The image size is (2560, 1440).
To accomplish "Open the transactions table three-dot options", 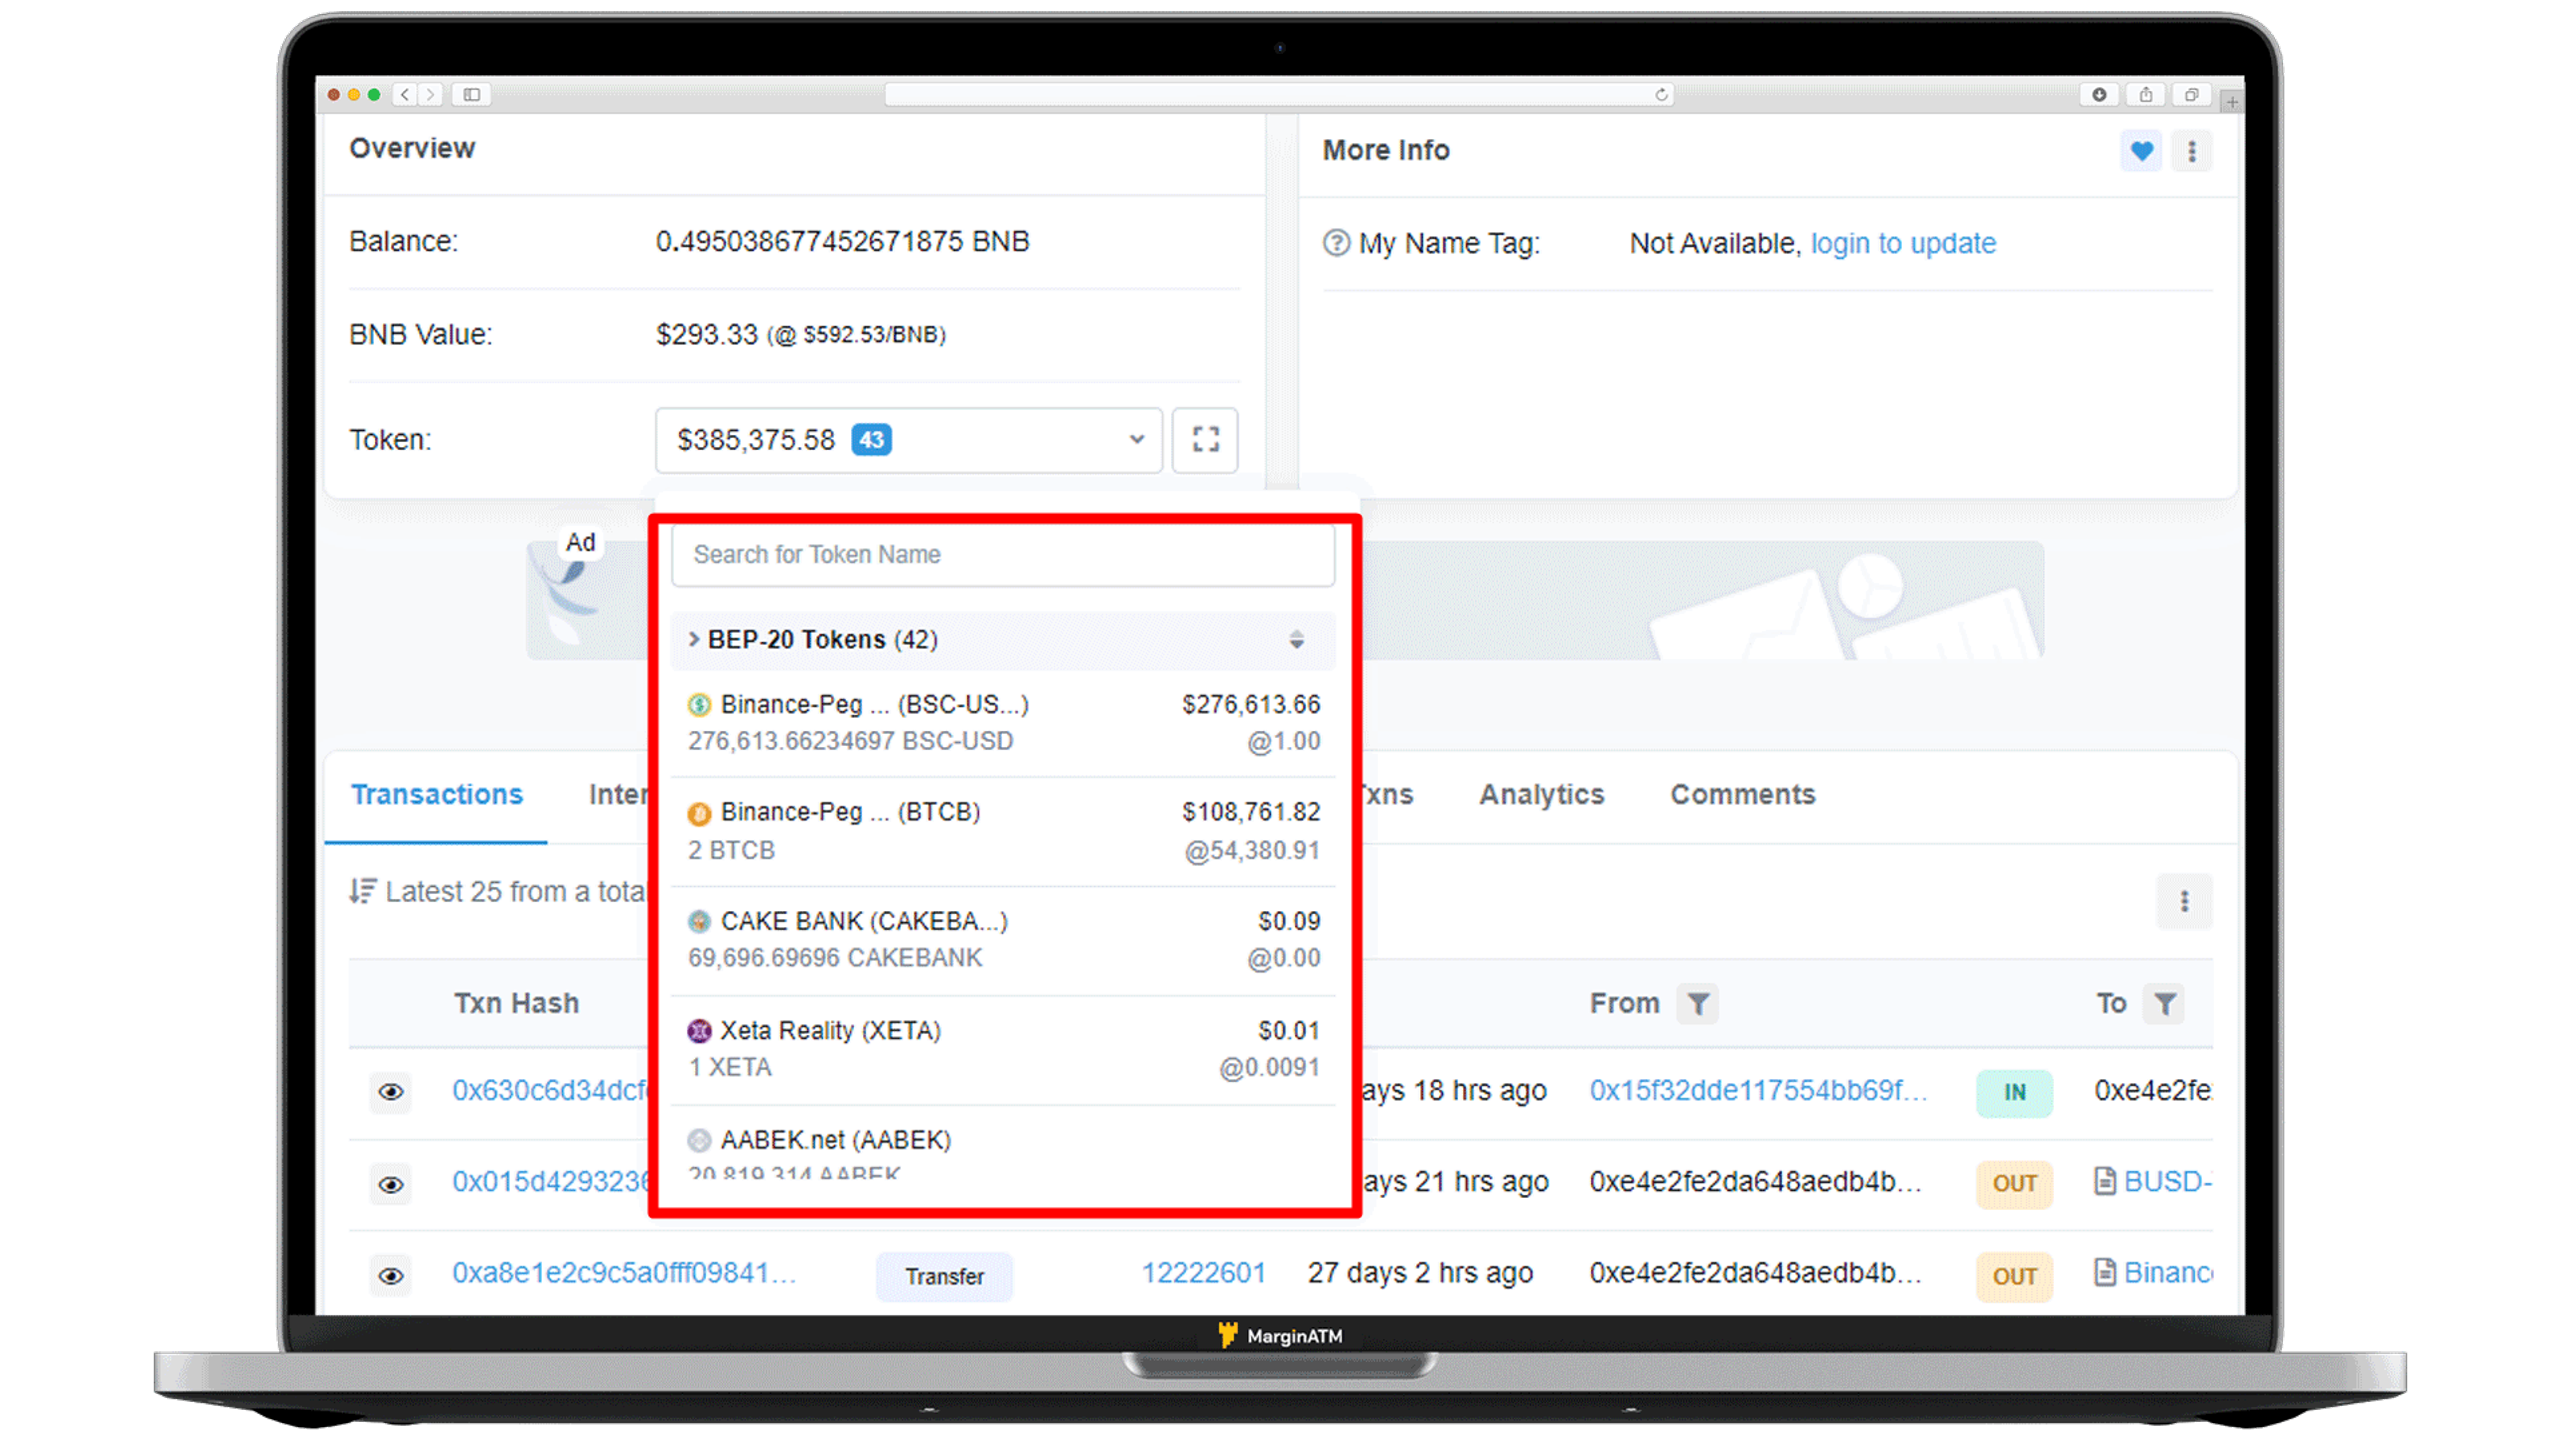I will point(2184,901).
